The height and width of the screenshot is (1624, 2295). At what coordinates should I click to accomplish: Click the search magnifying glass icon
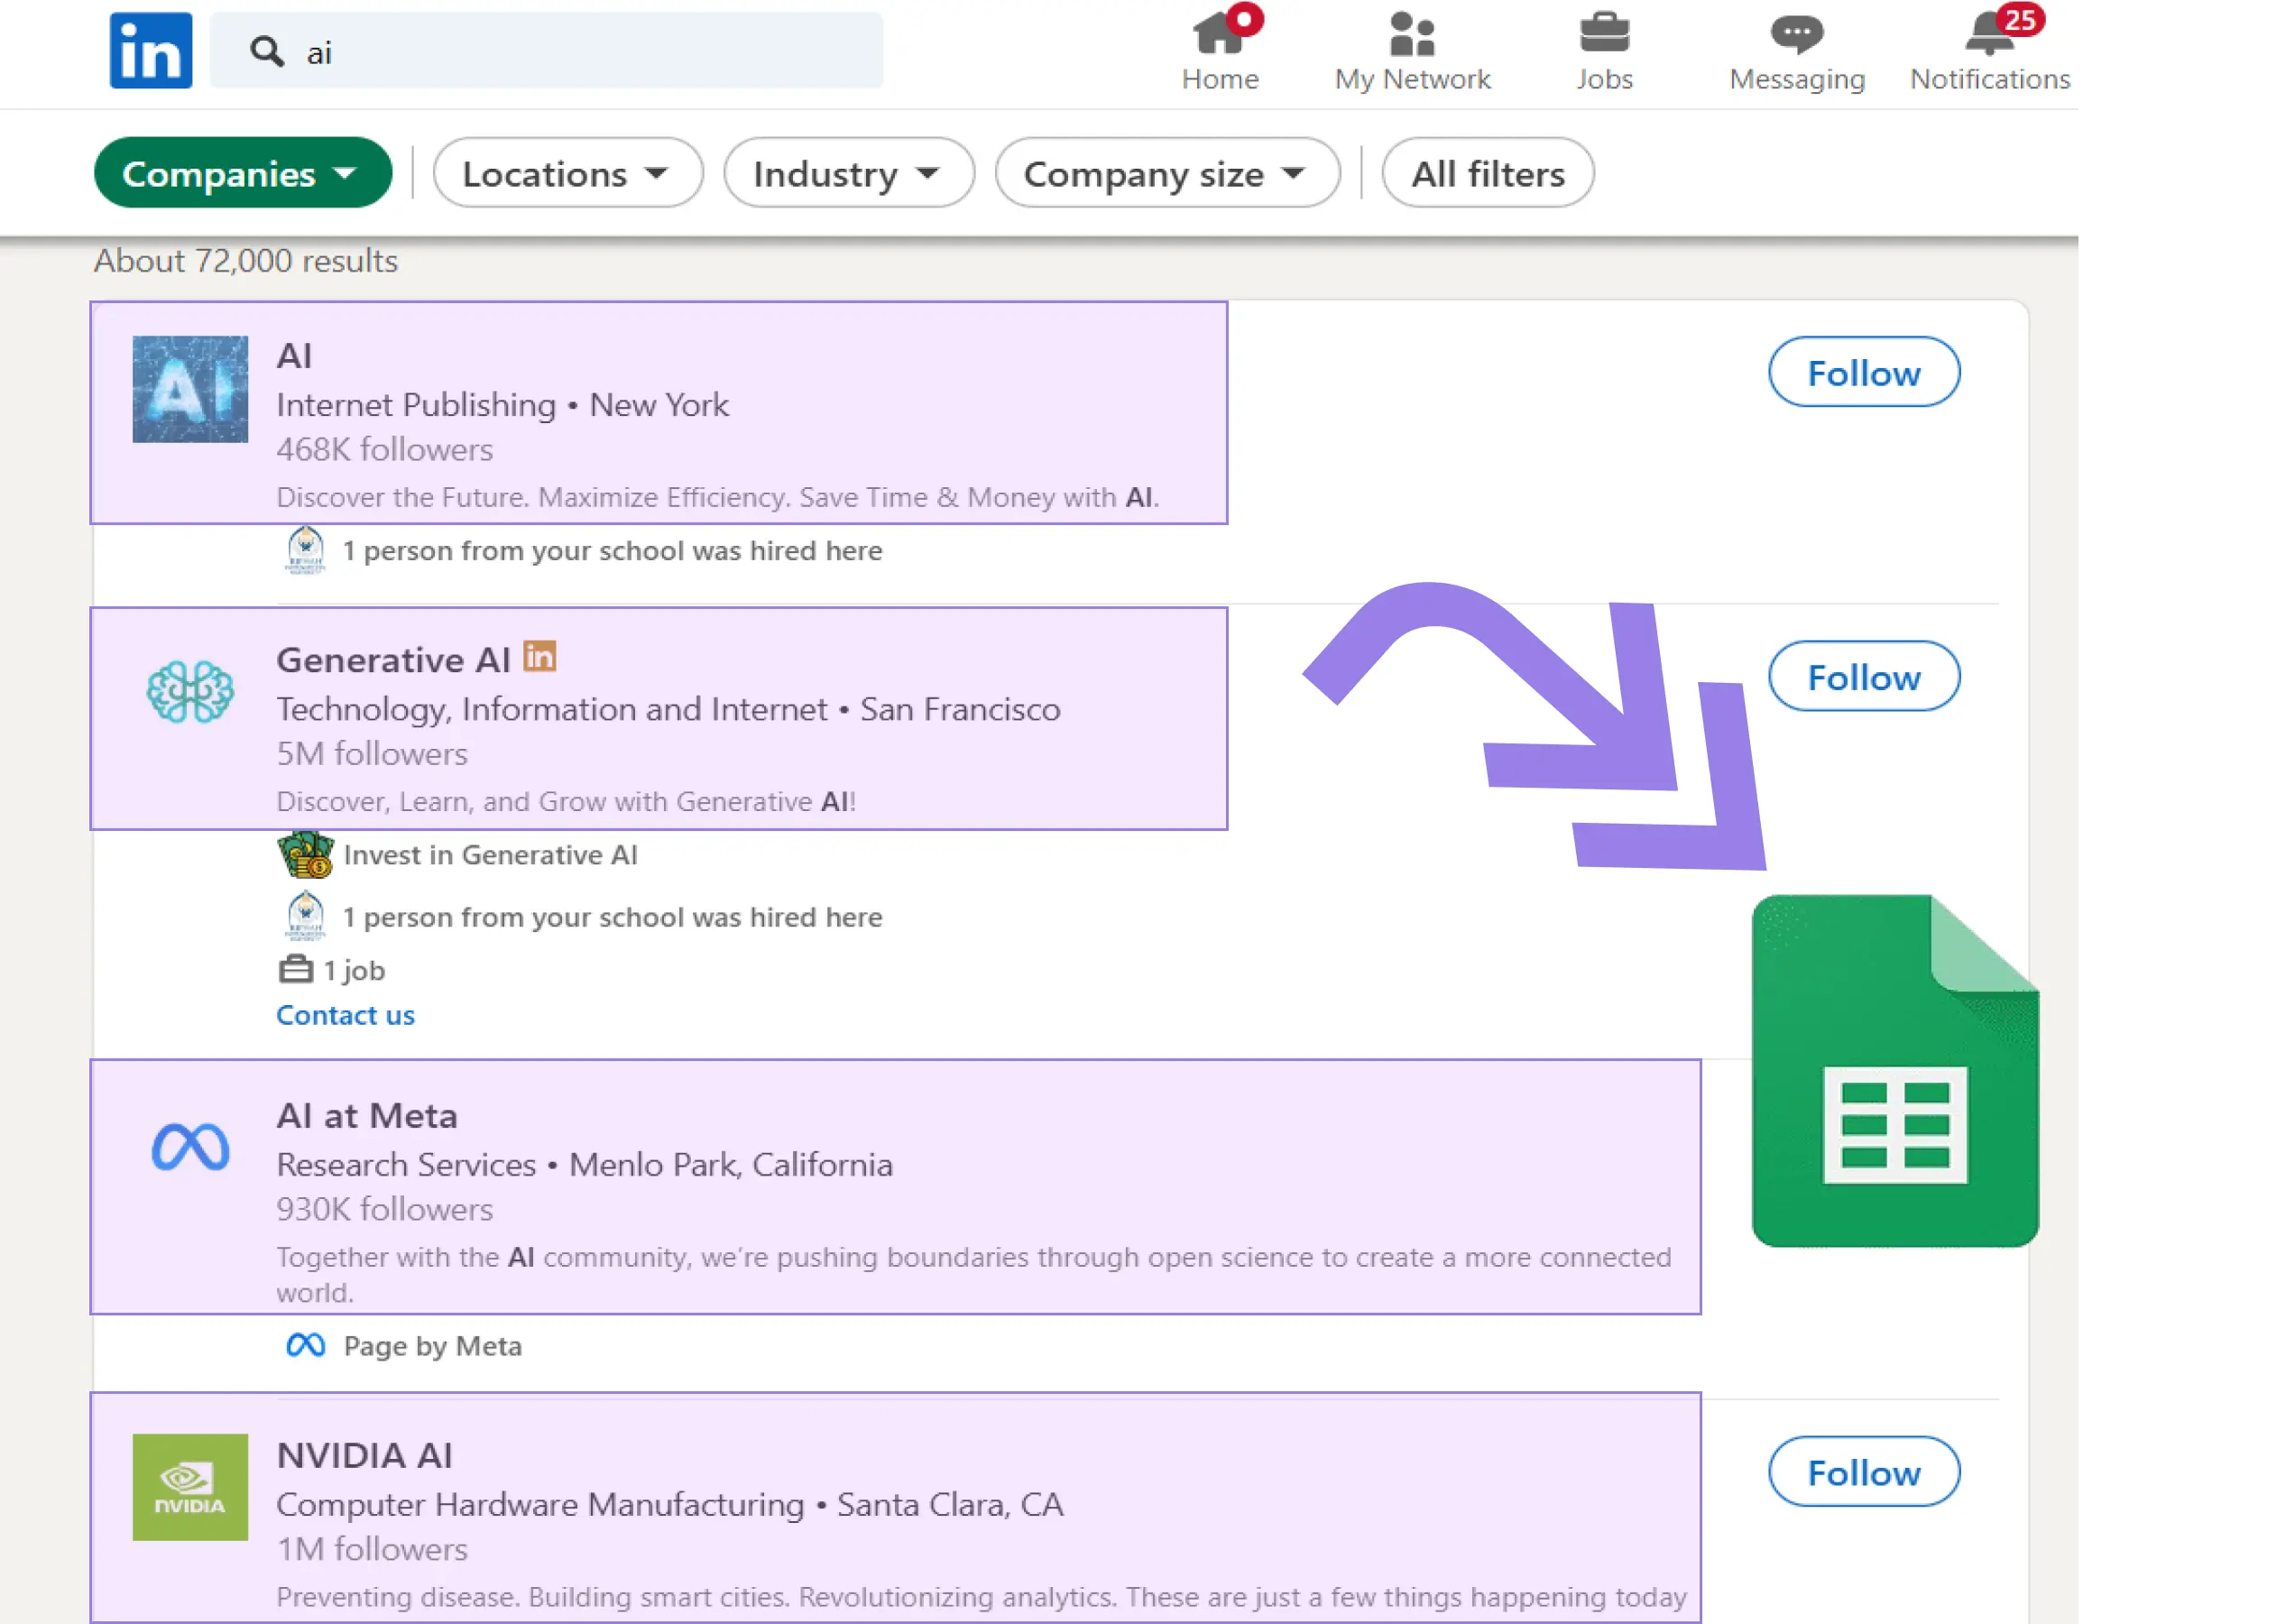(x=265, y=51)
